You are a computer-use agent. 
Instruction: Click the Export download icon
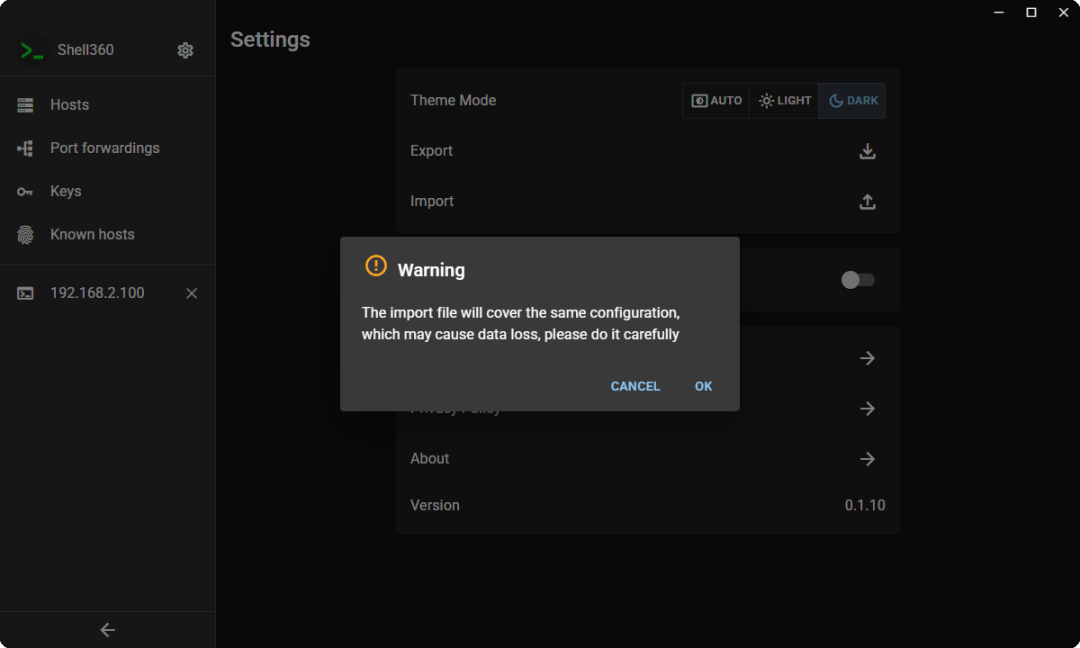tap(867, 151)
